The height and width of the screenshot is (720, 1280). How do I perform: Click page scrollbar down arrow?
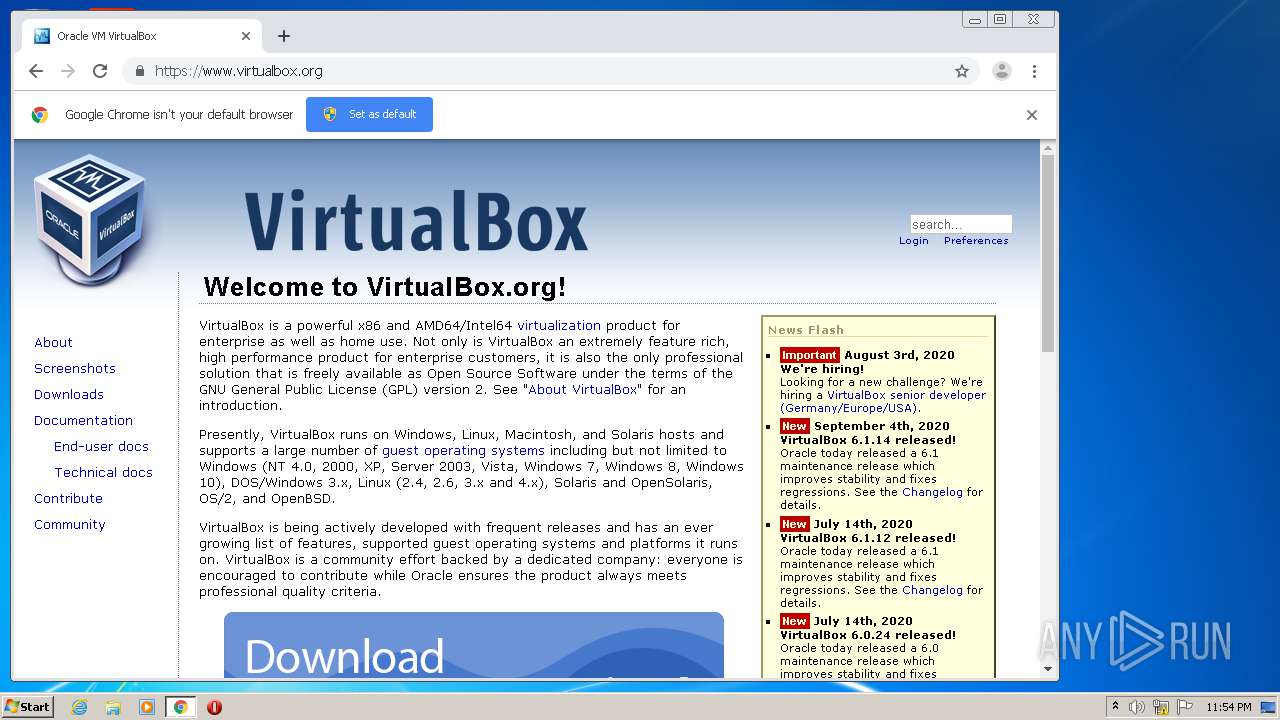coord(1048,669)
